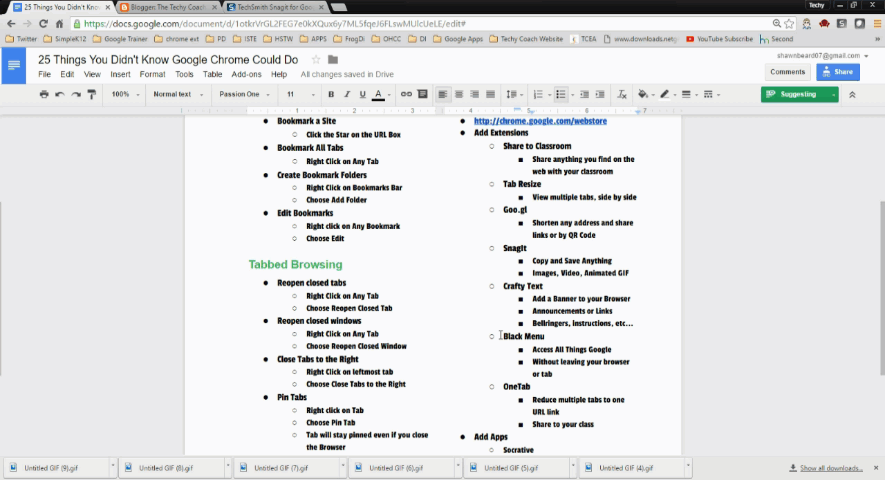Open the Docs home menu icon
885x480 pixels.
[x=14, y=67]
